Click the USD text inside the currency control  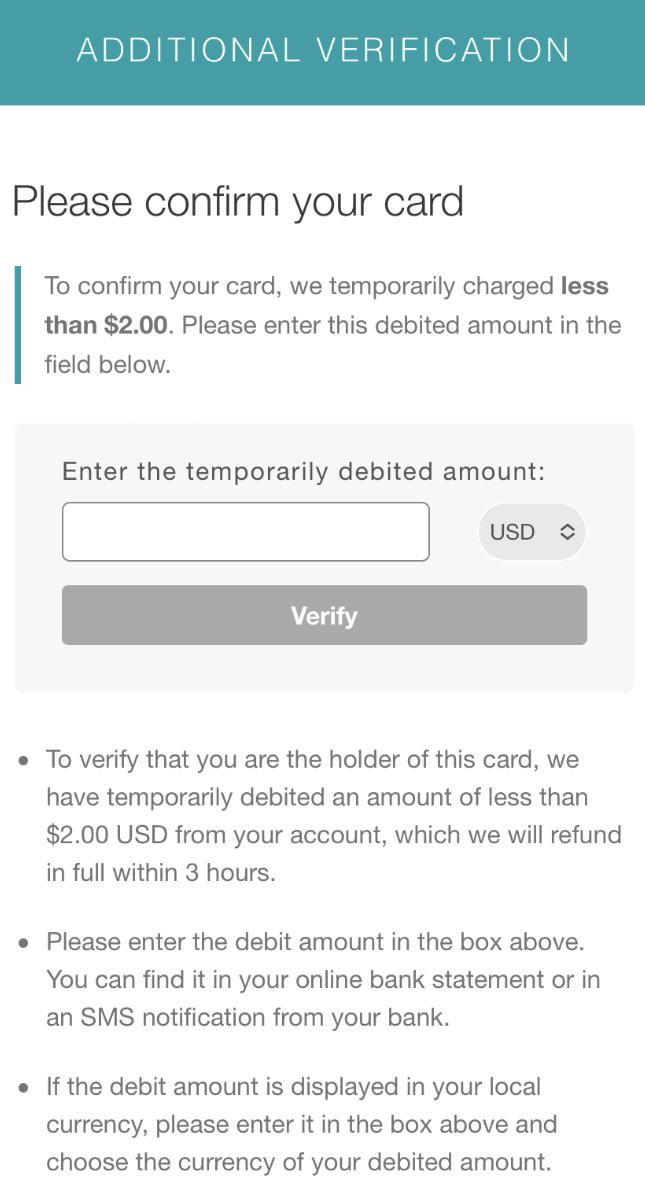513,532
